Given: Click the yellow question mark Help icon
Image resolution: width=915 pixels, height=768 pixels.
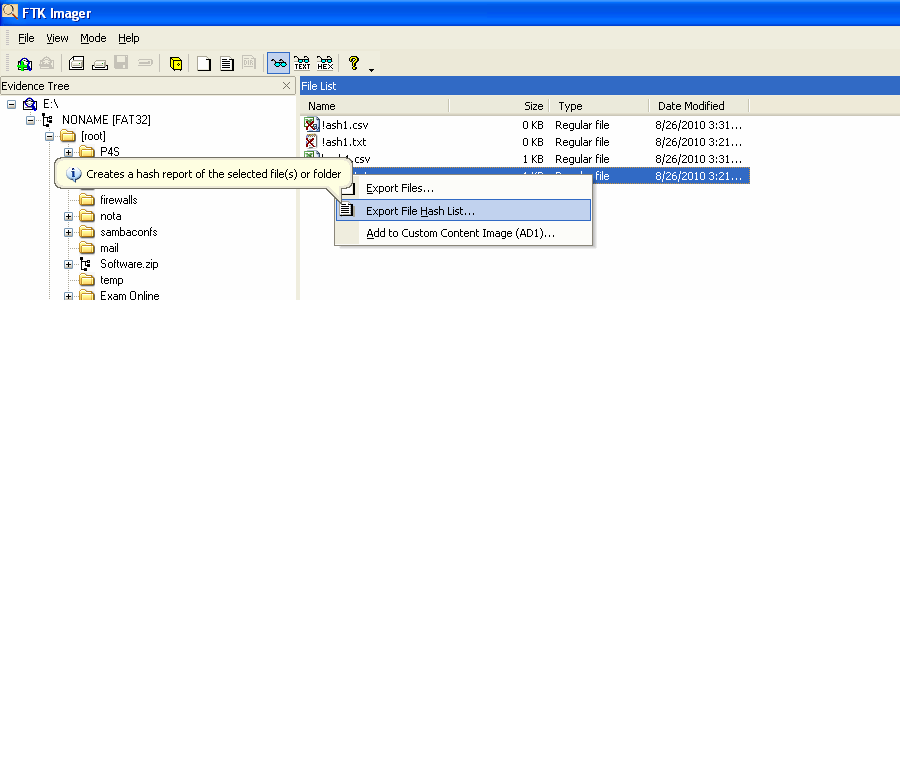Looking at the screenshot, I should 354,63.
